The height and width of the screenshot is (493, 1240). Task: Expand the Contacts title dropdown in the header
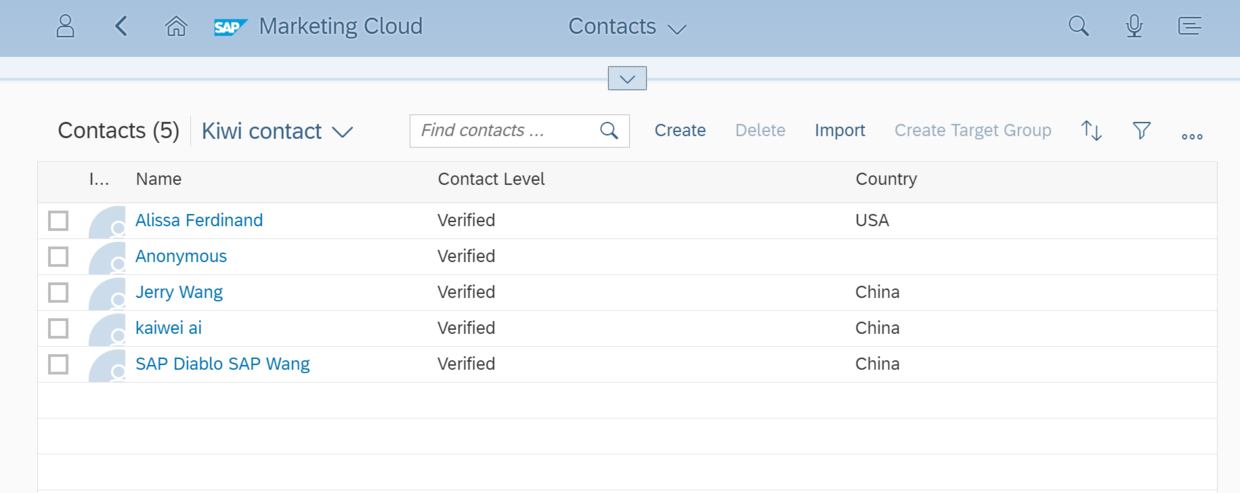[627, 27]
